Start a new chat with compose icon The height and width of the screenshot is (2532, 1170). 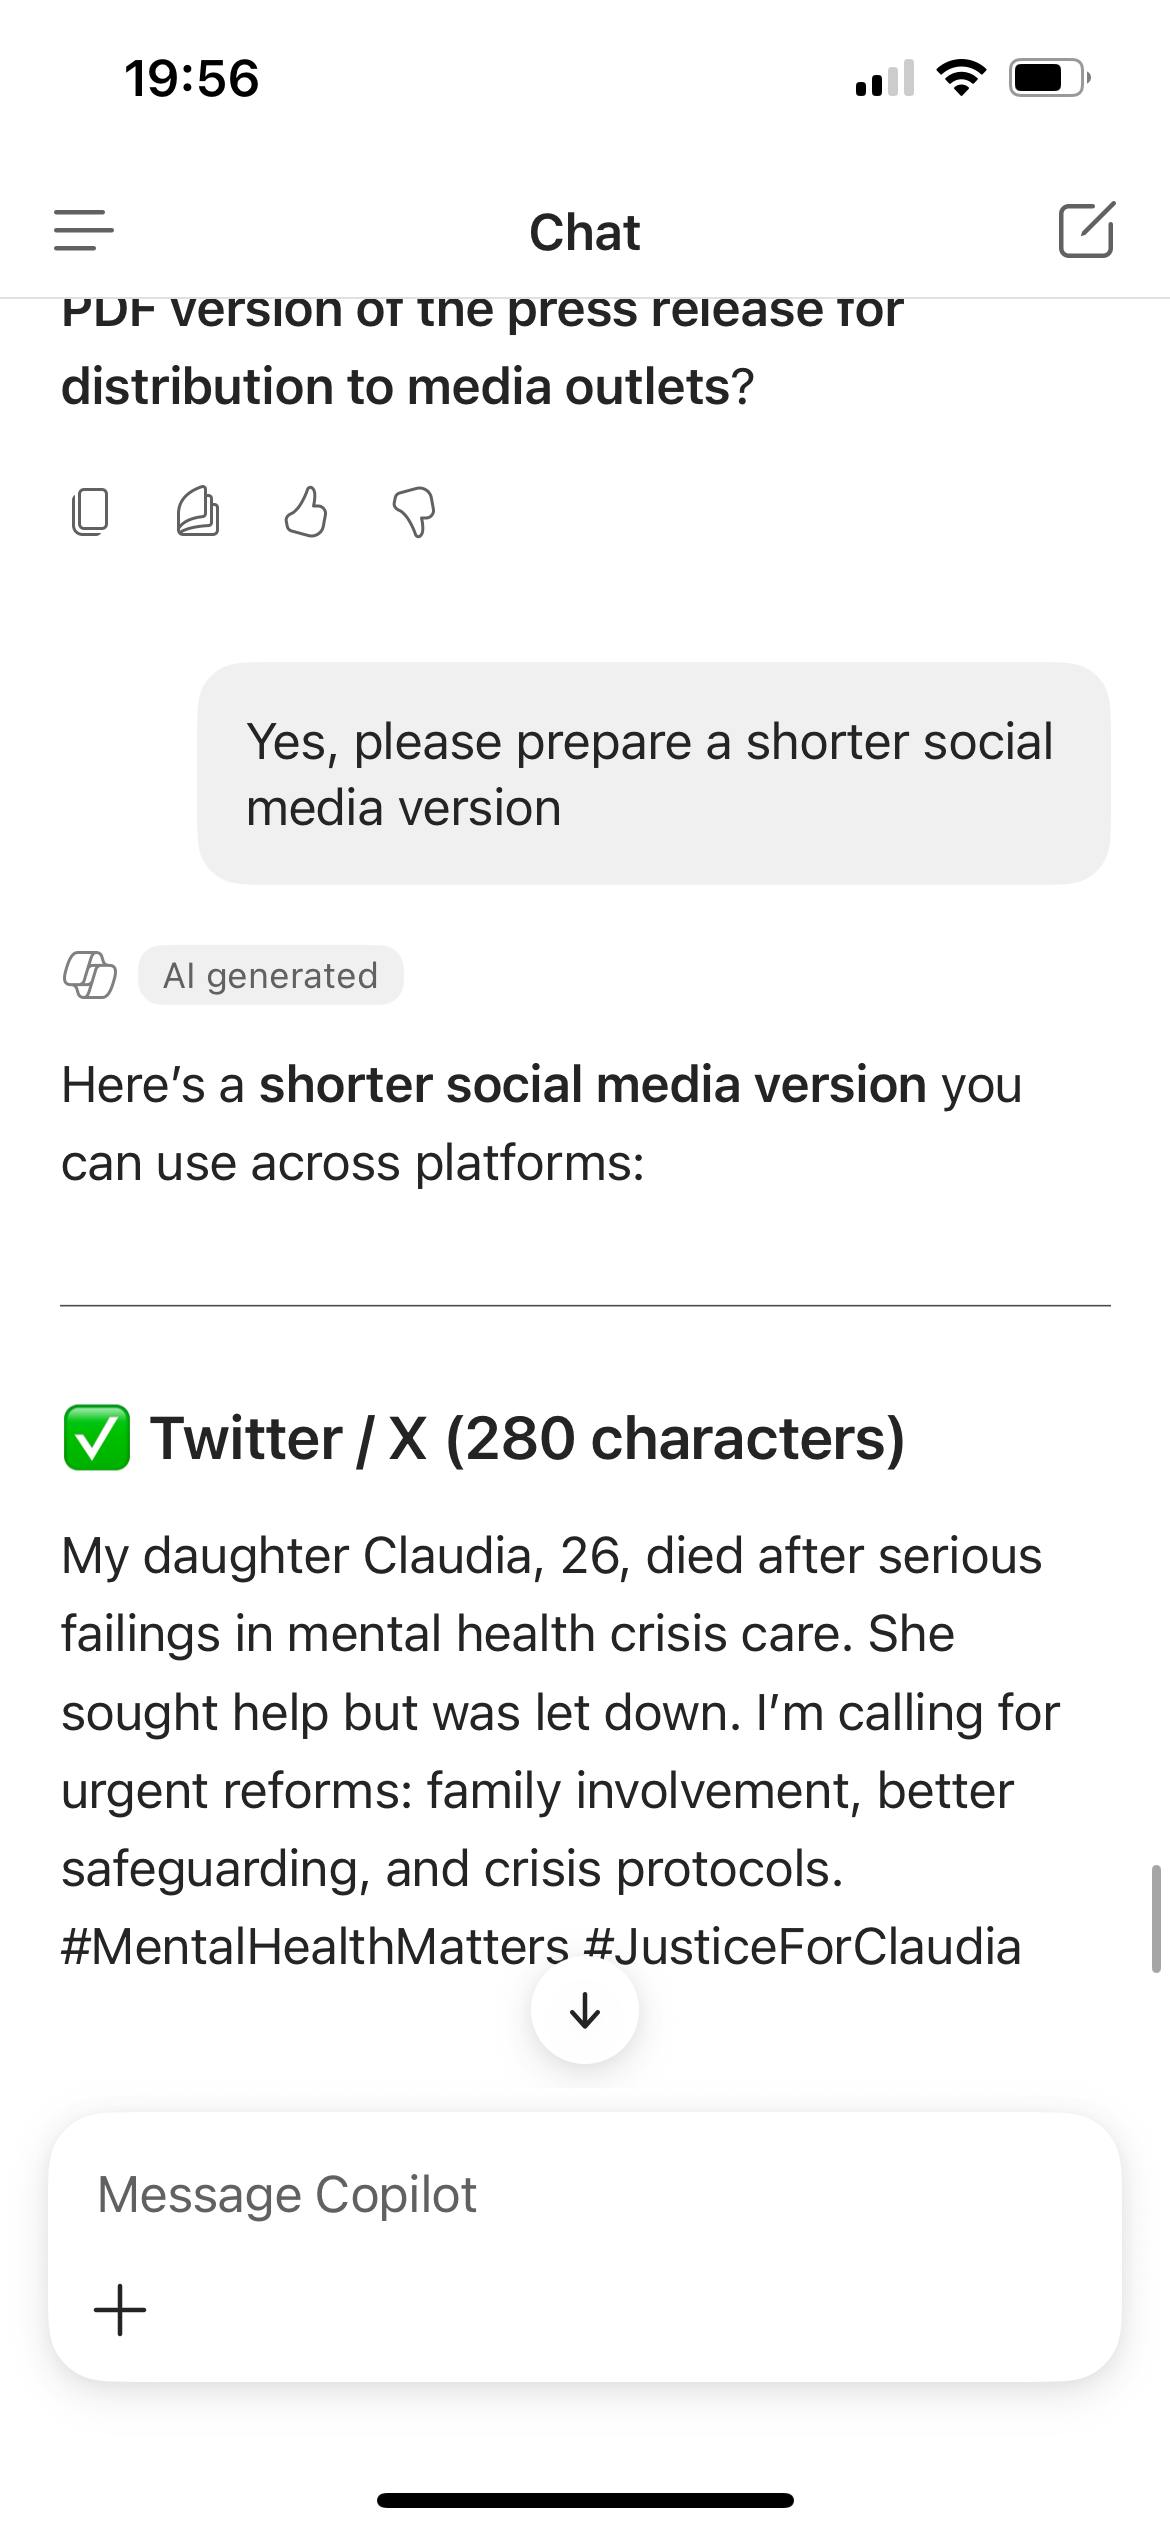(x=1085, y=230)
